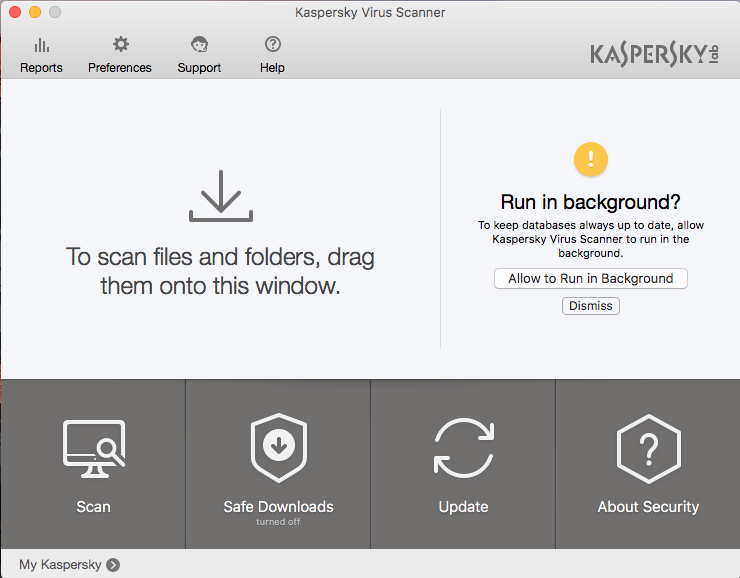Start a scan via Scan label
Screen dimensions: 740x578
point(93,507)
